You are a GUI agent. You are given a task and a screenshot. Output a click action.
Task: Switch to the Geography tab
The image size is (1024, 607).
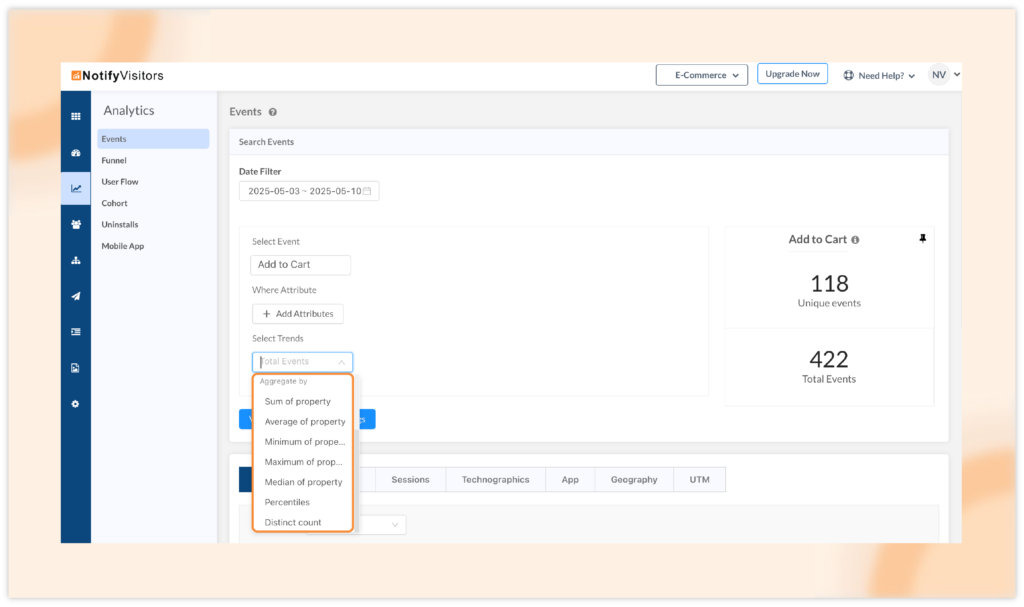[x=634, y=480]
